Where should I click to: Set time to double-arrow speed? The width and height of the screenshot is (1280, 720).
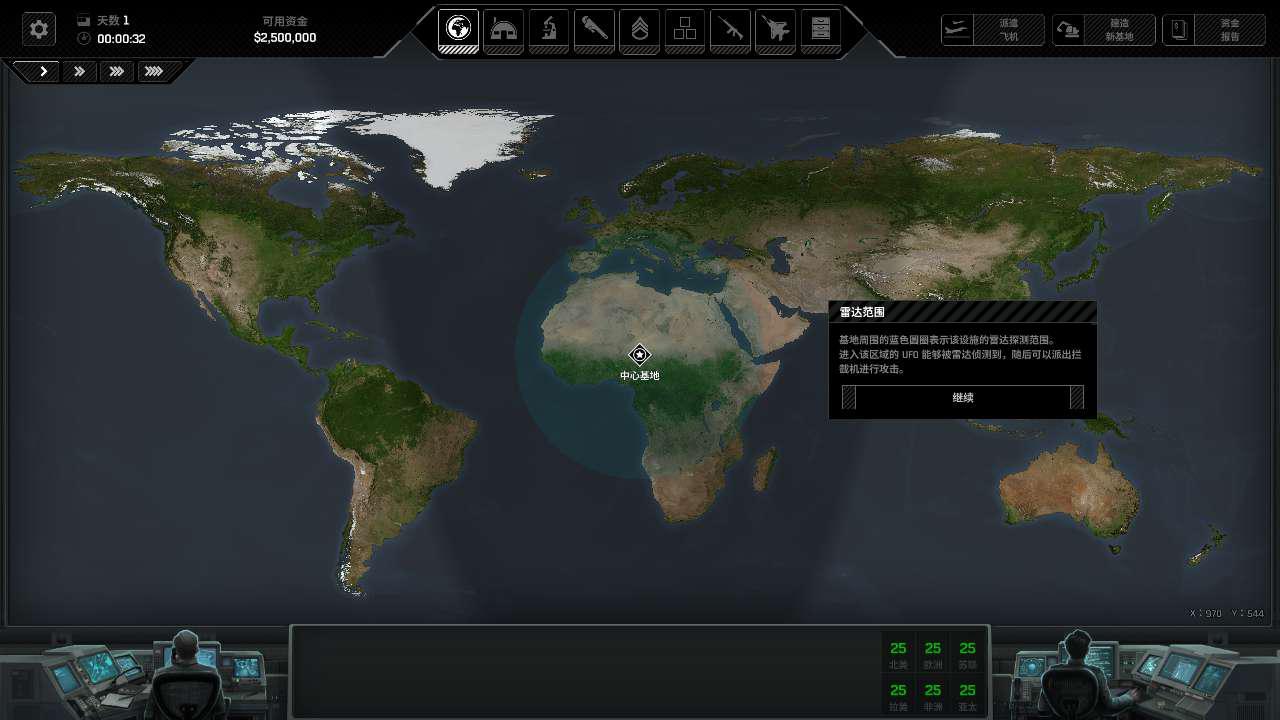pos(80,71)
